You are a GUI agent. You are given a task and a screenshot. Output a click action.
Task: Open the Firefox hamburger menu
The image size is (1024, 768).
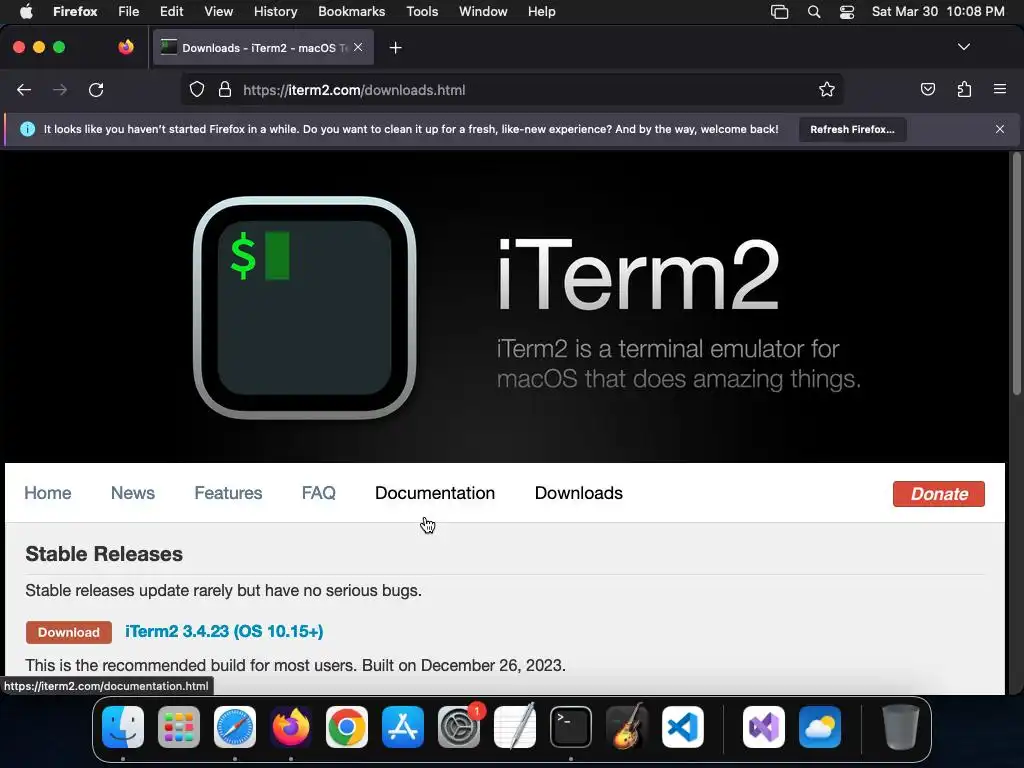pyautogui.click(x=1000, y=89)
